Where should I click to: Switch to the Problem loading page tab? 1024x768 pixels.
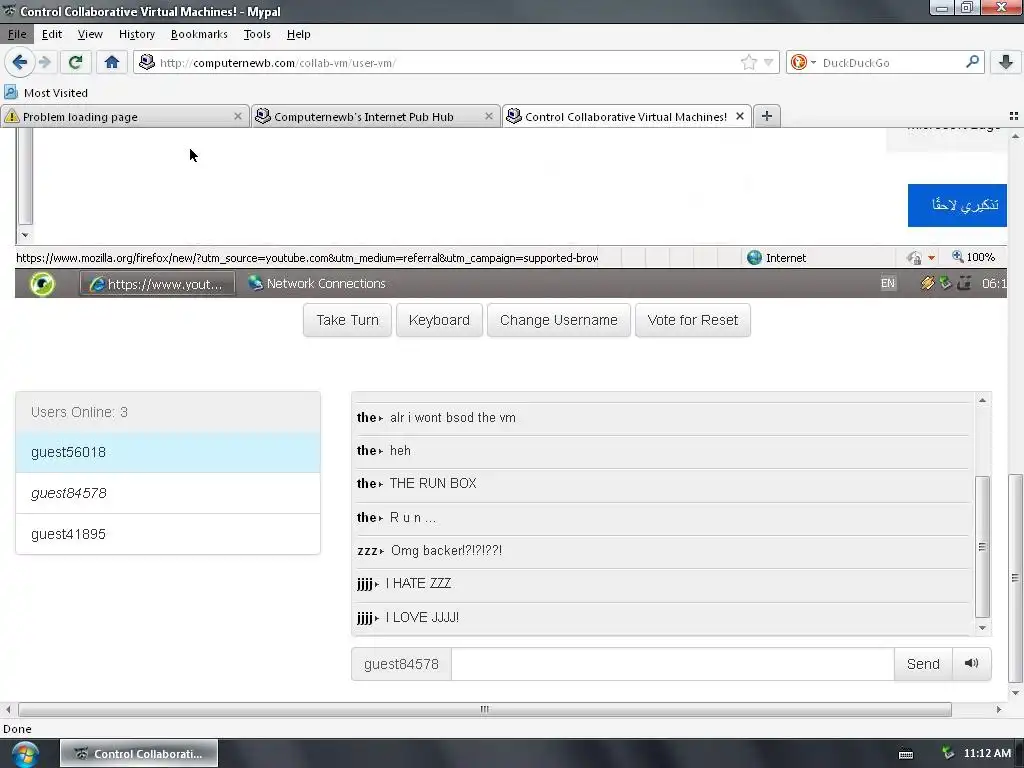click(x=124, y=116)
